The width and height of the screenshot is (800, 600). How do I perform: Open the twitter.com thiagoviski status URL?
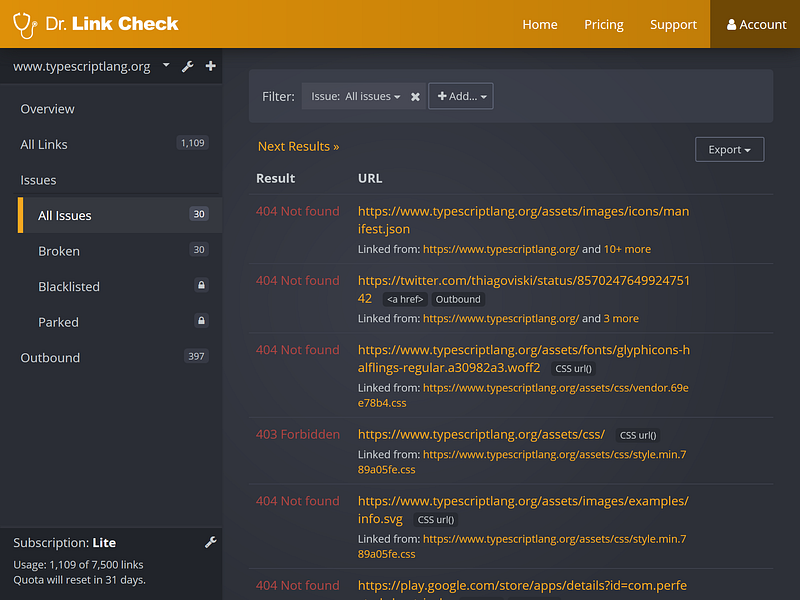(x=523, y=289)
